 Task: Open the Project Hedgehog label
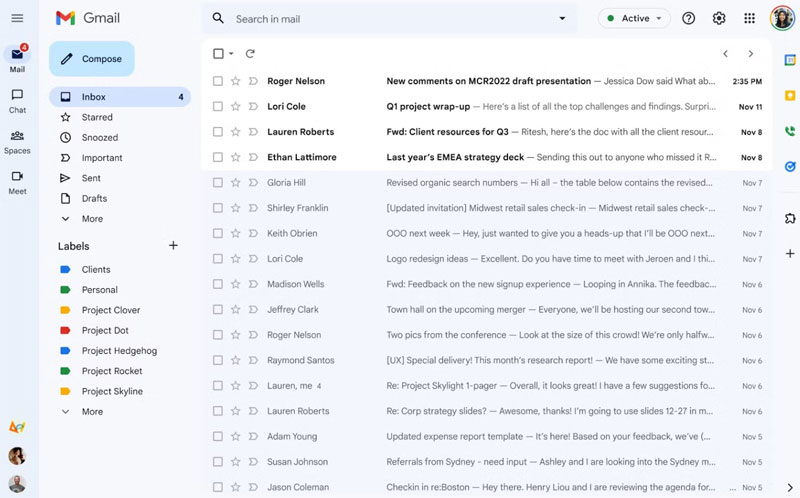pyautogui.click(x=120, y=351)
